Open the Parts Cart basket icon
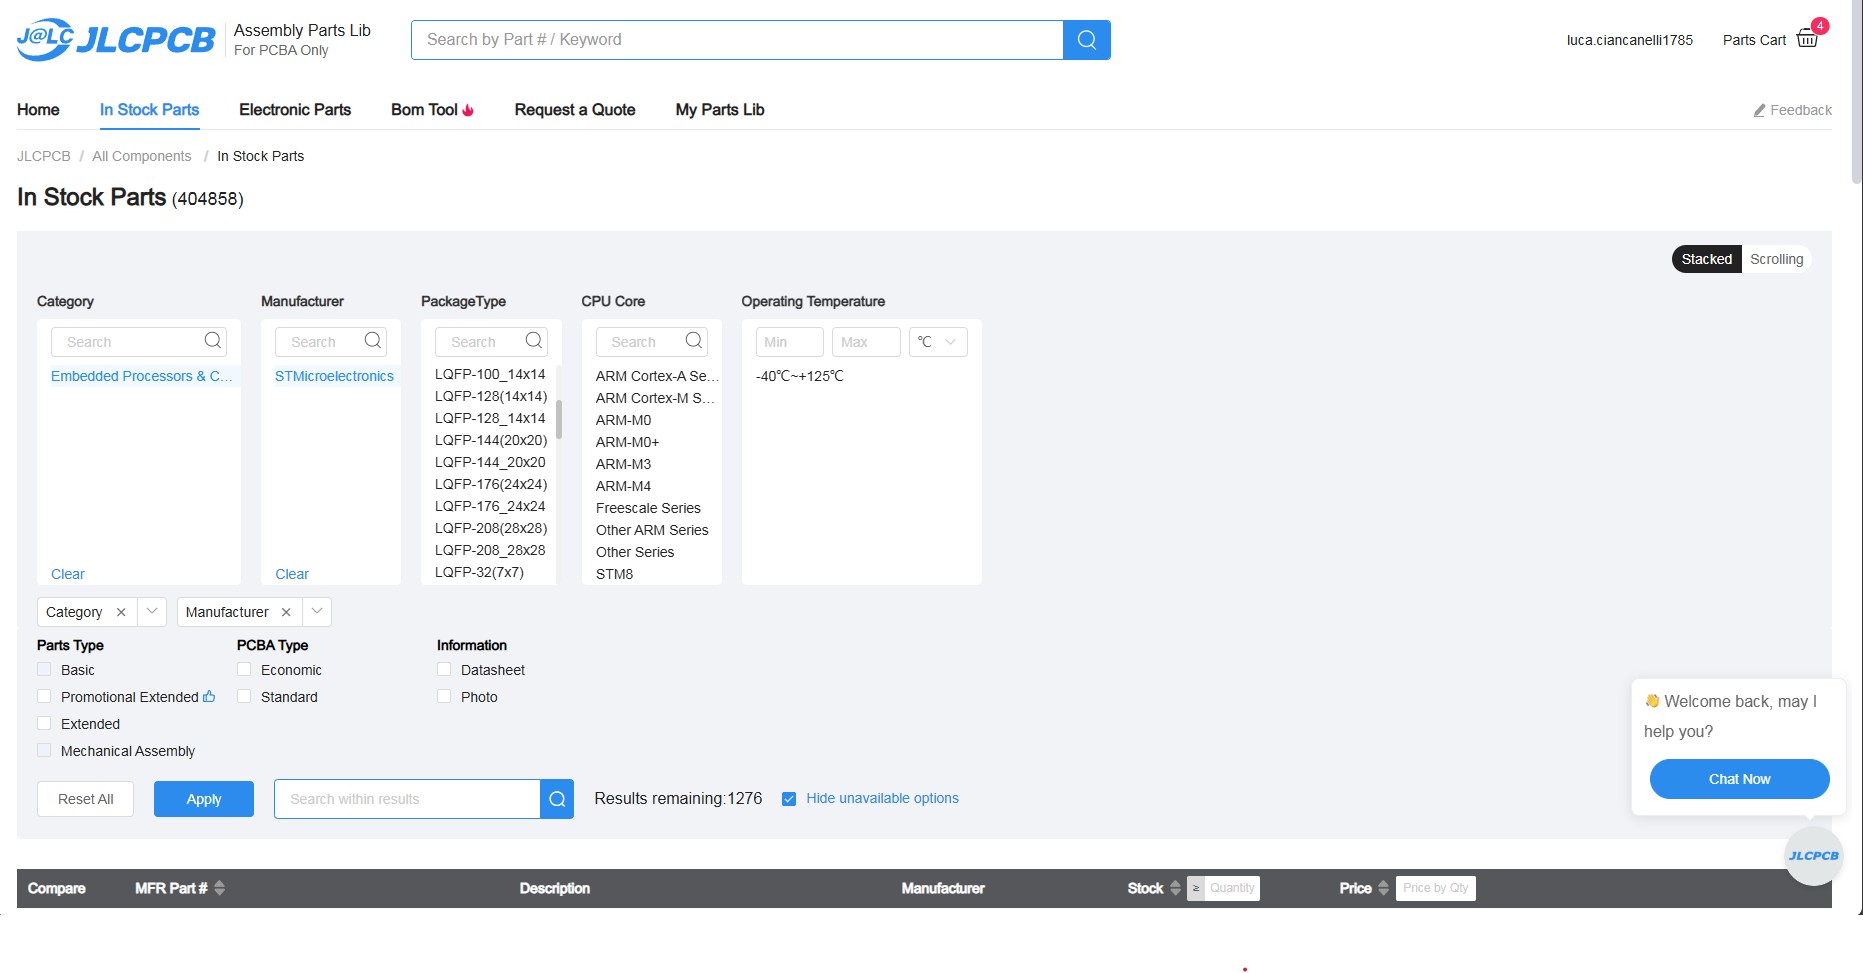This screenshot has width=1863, height=973. [x=1807, y=39]
